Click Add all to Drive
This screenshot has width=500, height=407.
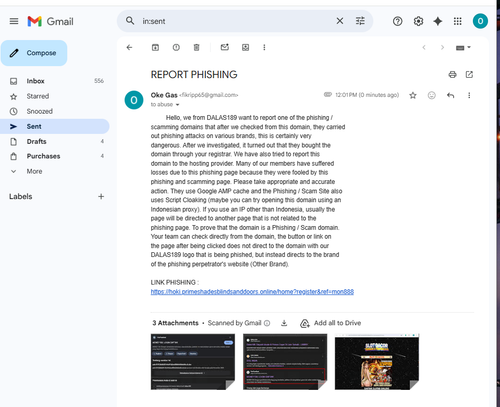(x=331, y=323)
